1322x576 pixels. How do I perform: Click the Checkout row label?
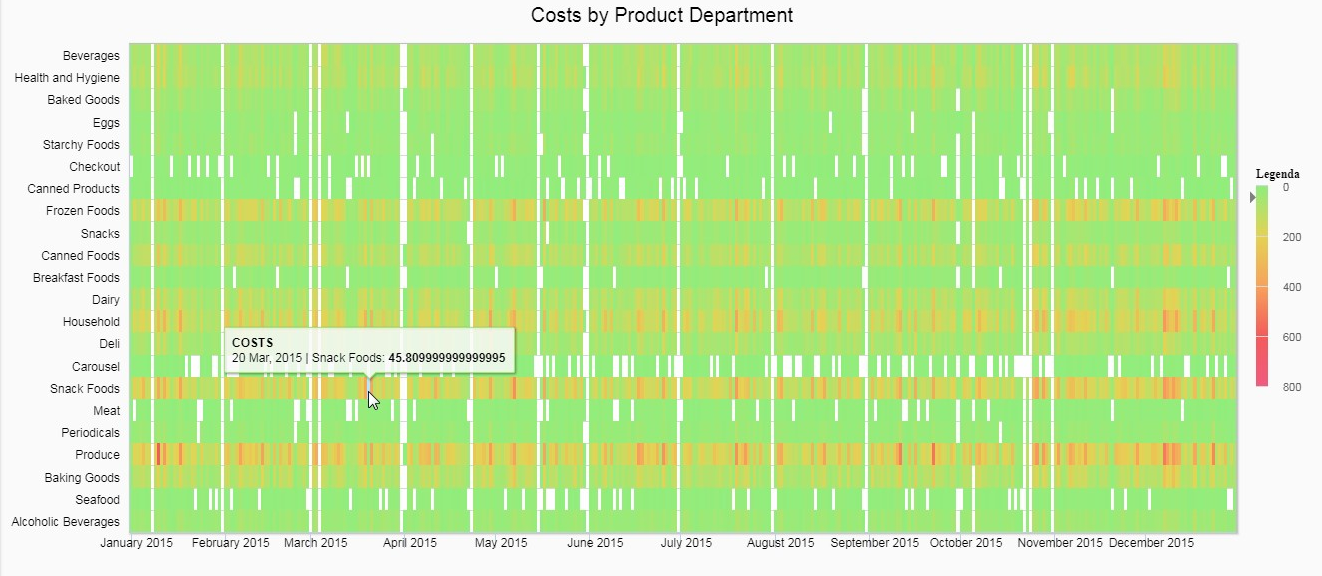coord(95,167)
